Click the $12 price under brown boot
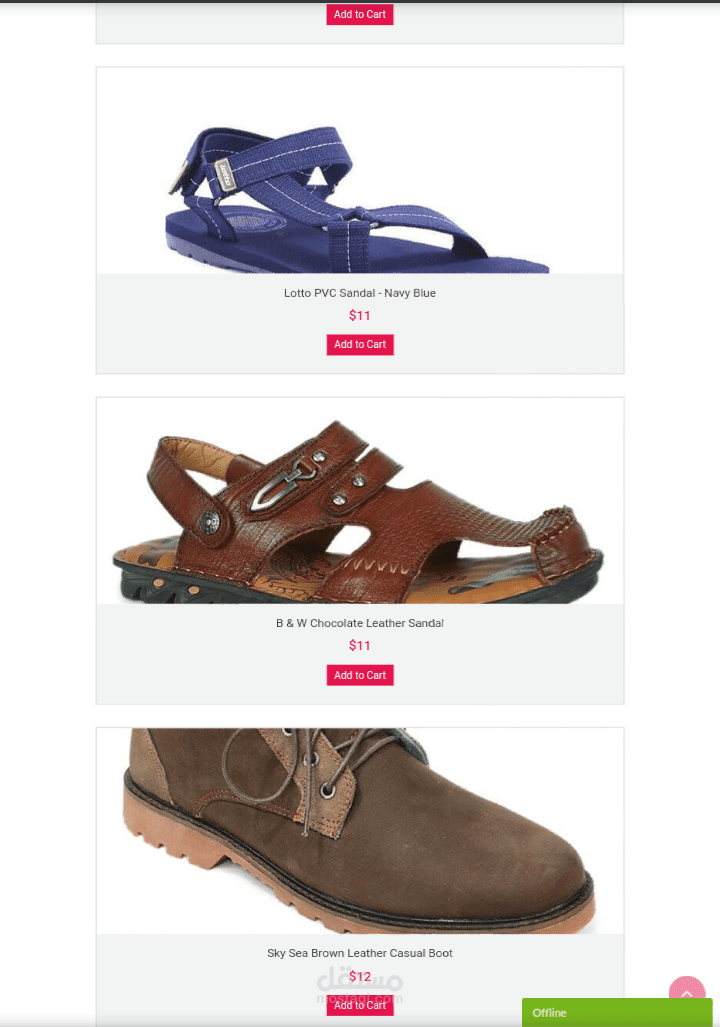Image resolution: width=720 pixels, height=1027 pixels. [360, 976]
